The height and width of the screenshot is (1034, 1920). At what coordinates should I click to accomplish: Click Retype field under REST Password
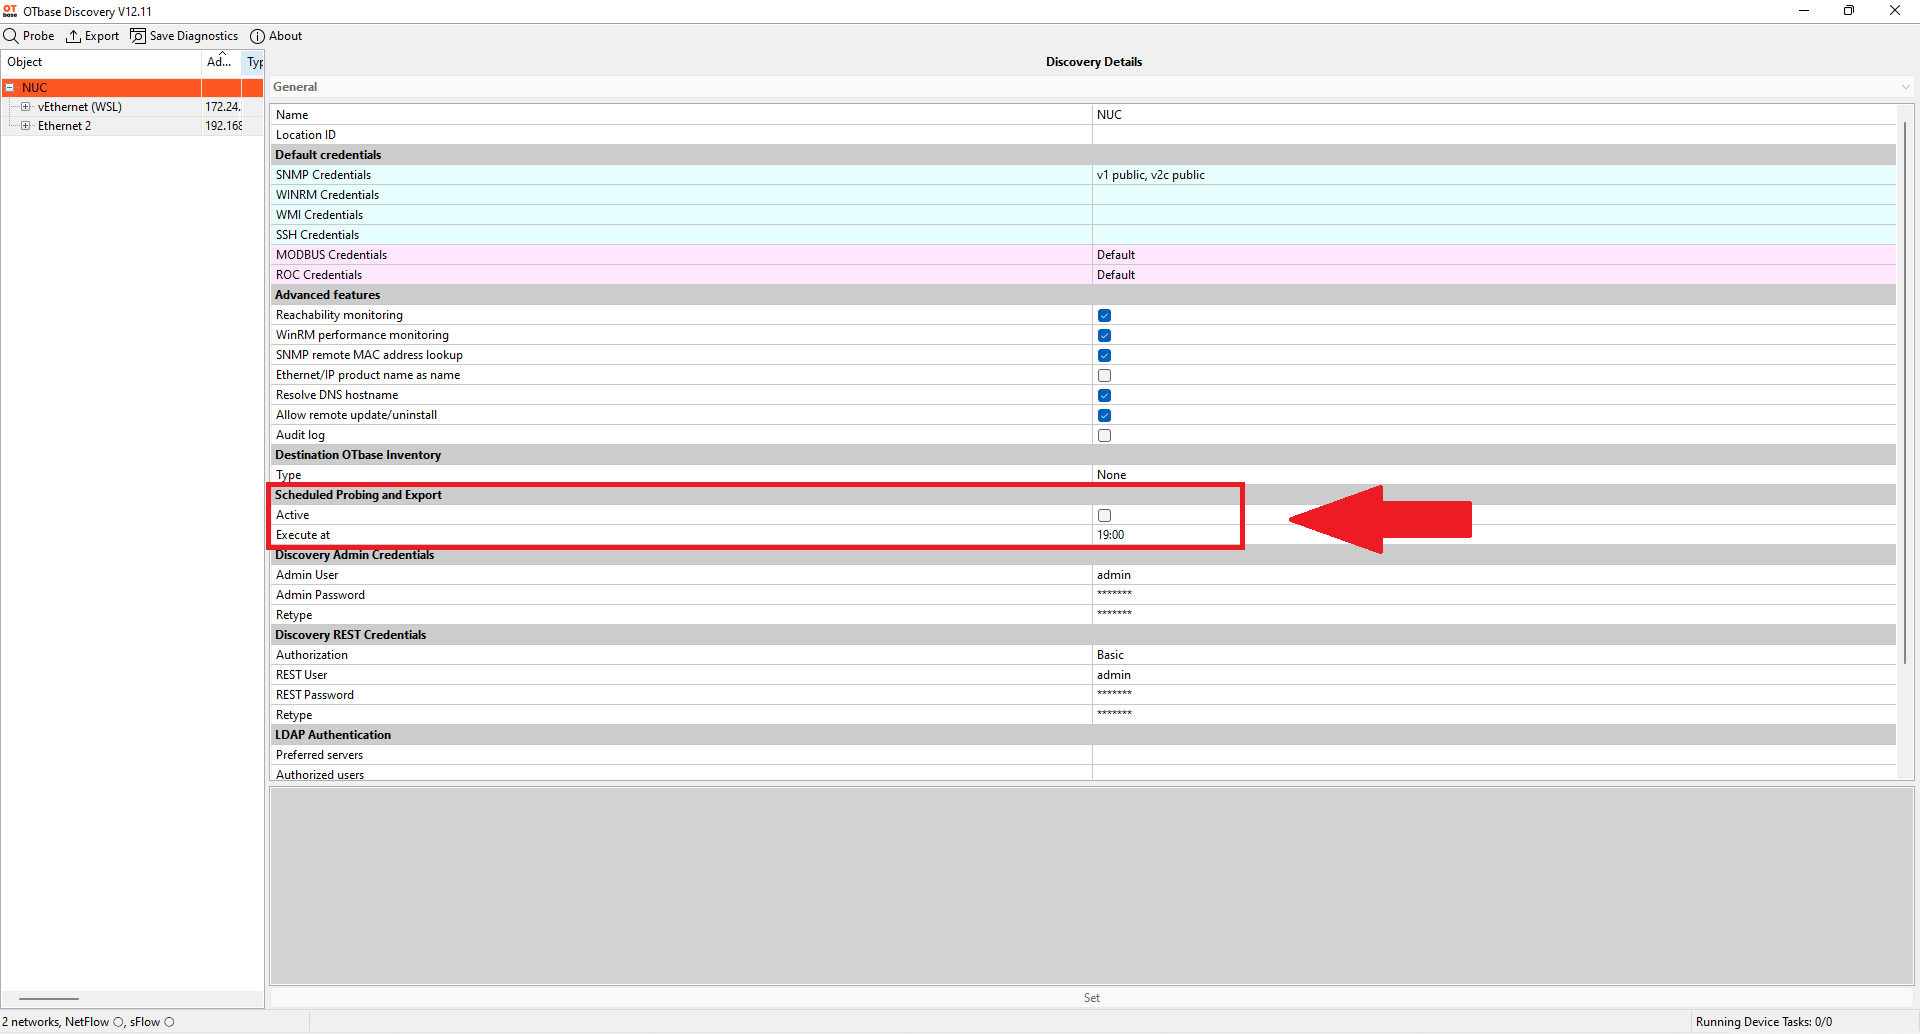pyautogui.click(x=1494, y=715)
